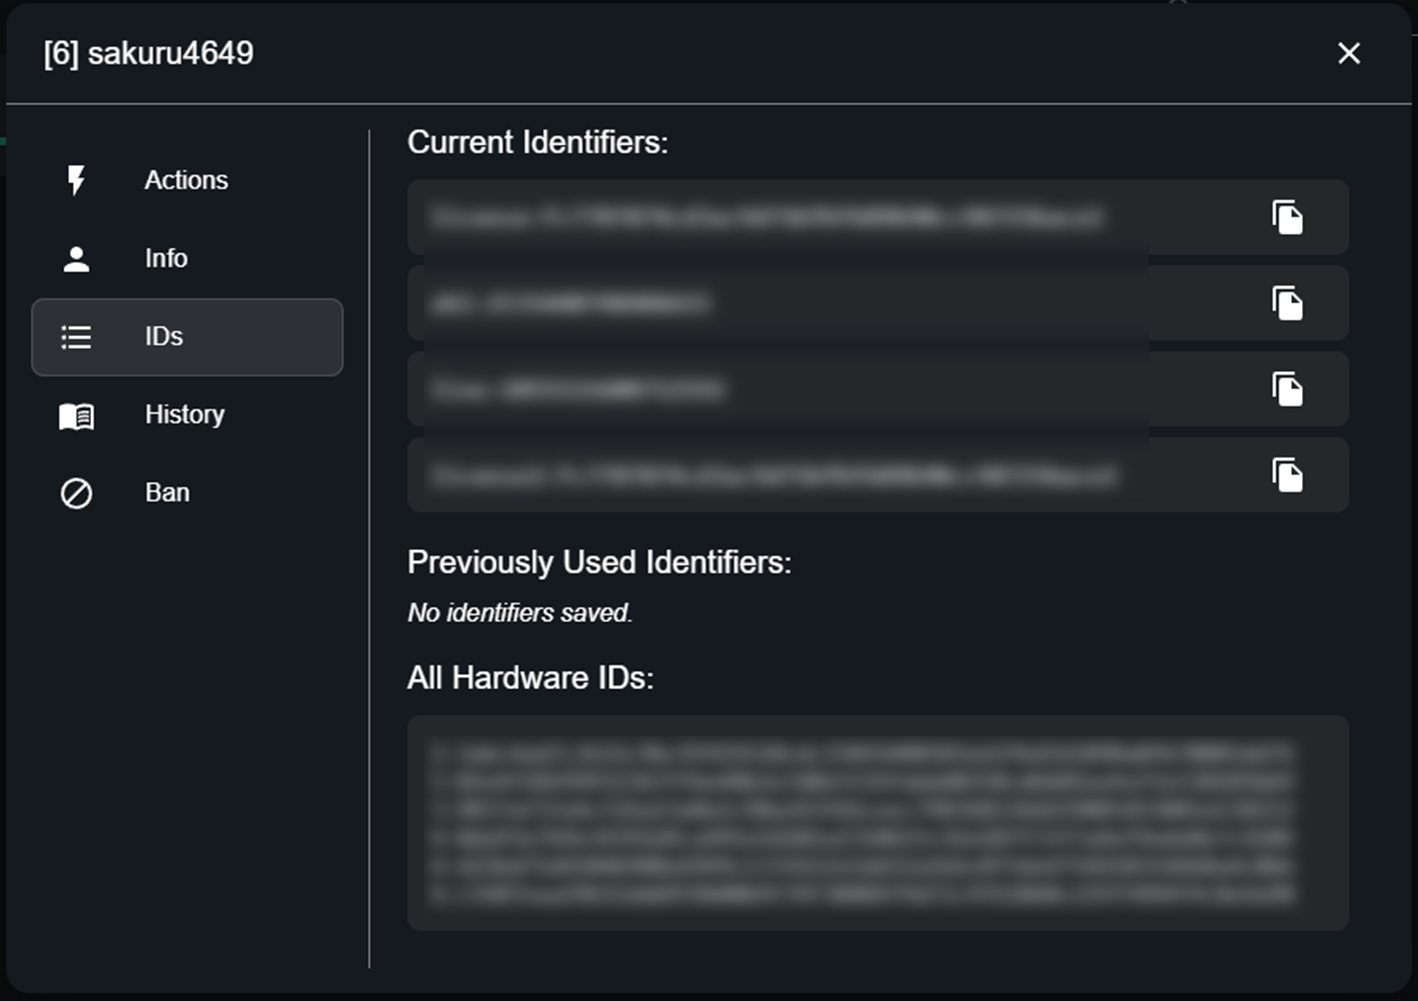Open the Actions tab label
This screenshot has height=1001, width=1418.
(x=186, y=180)
